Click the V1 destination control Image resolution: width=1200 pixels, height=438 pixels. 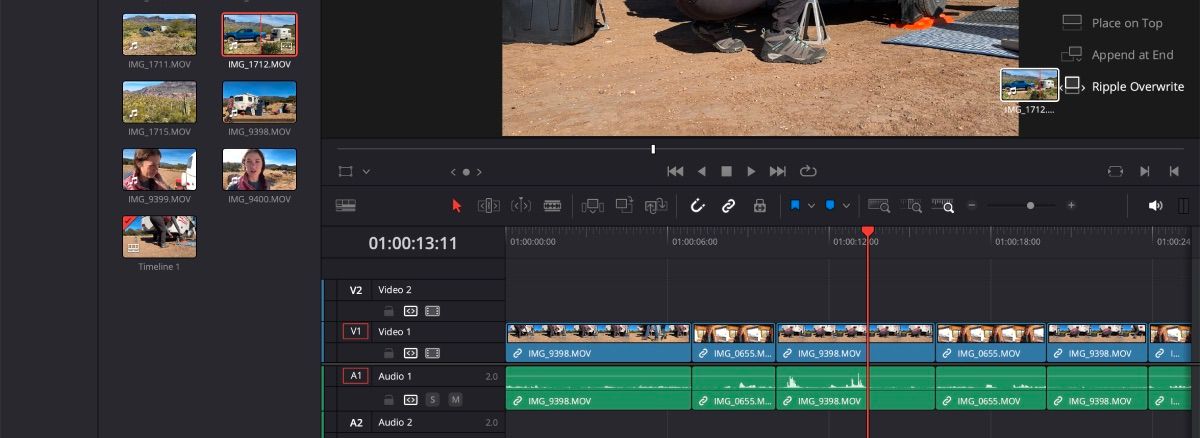click(355, 331)
